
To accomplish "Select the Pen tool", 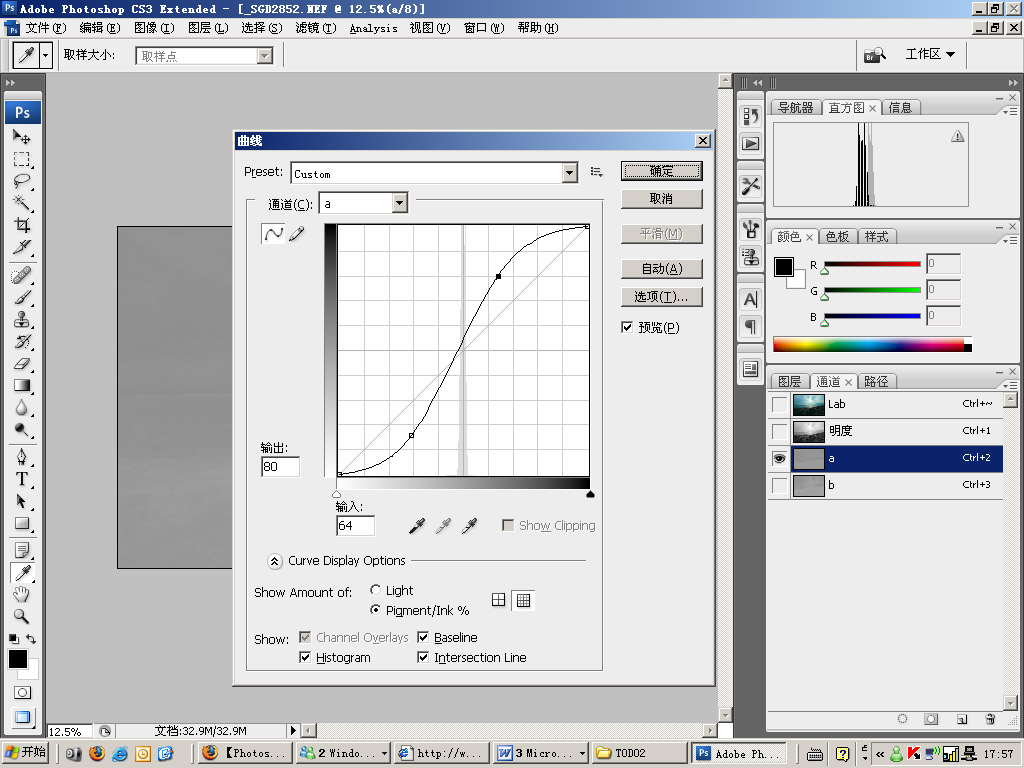I will (22, 456).
